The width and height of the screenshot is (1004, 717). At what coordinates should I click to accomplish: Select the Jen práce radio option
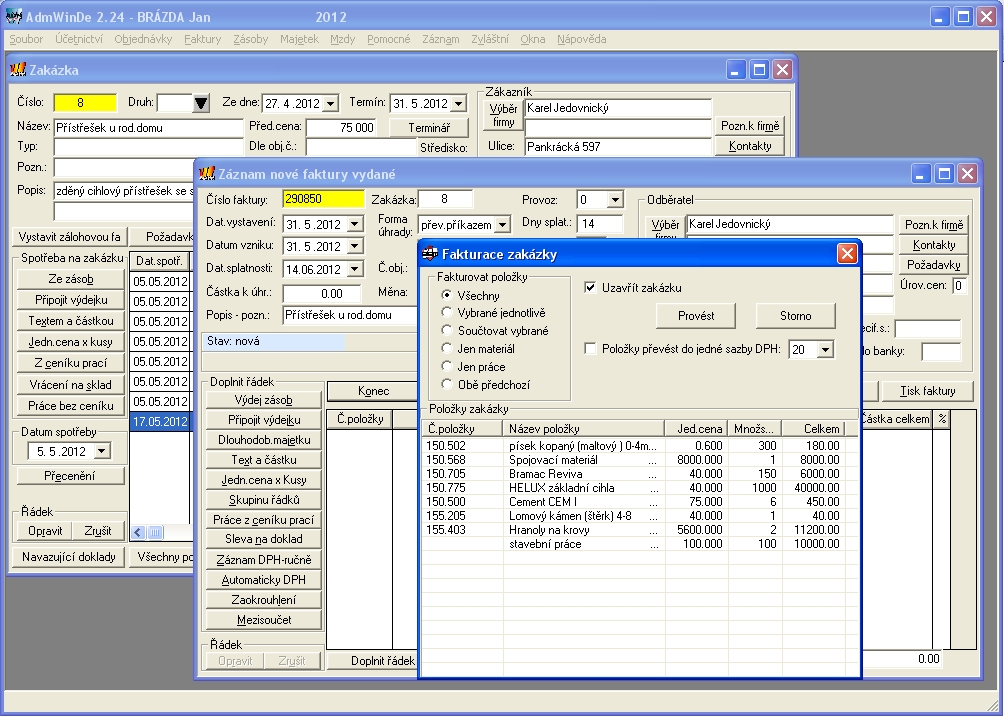pyautogui.click(x=447, y=367)
